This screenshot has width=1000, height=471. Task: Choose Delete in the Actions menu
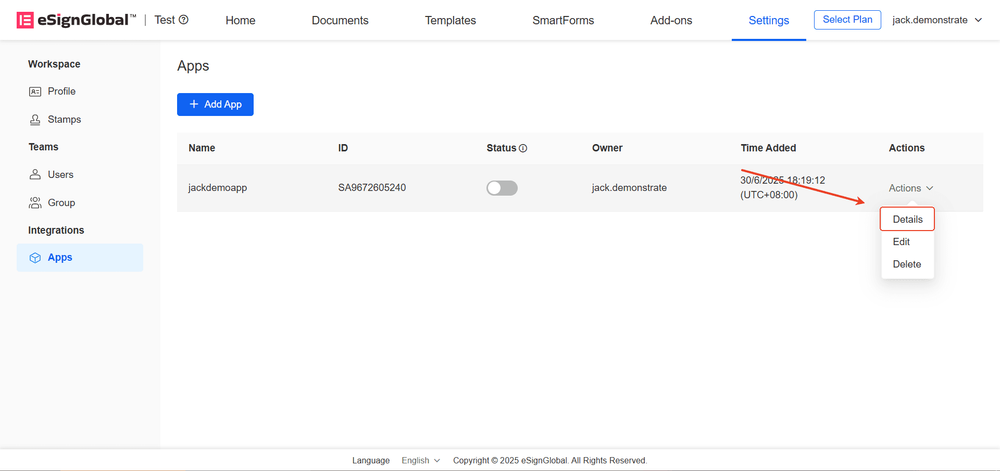(907, 264)
